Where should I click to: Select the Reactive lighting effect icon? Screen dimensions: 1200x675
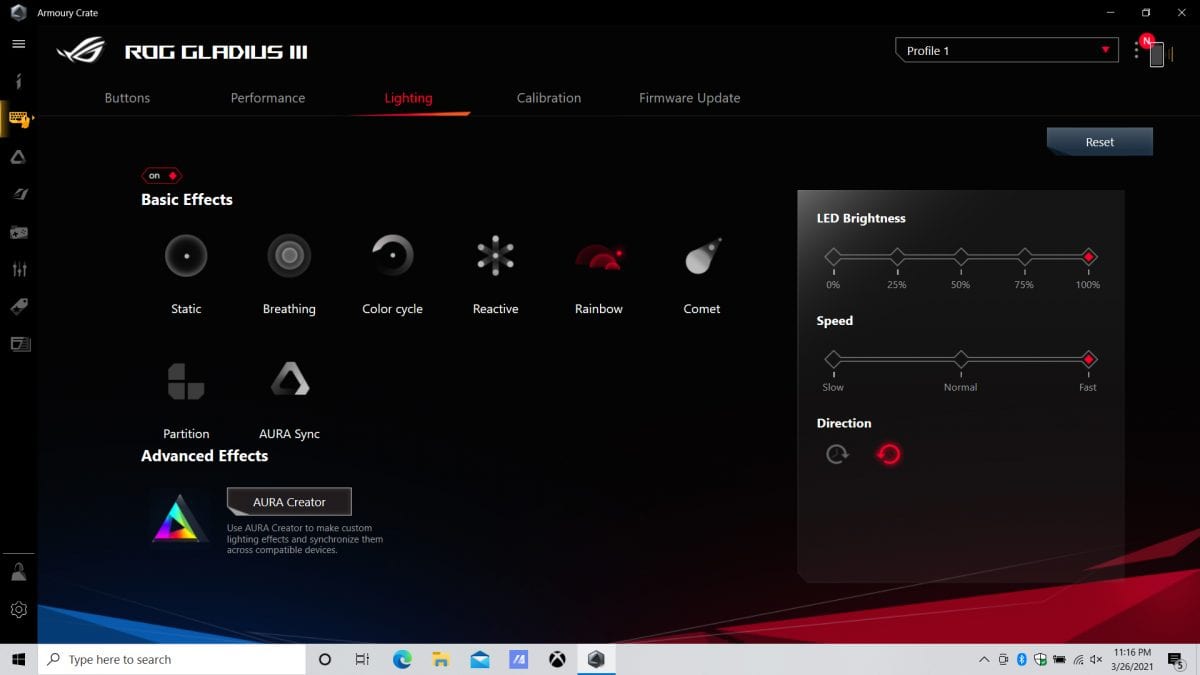pos(495,256)
